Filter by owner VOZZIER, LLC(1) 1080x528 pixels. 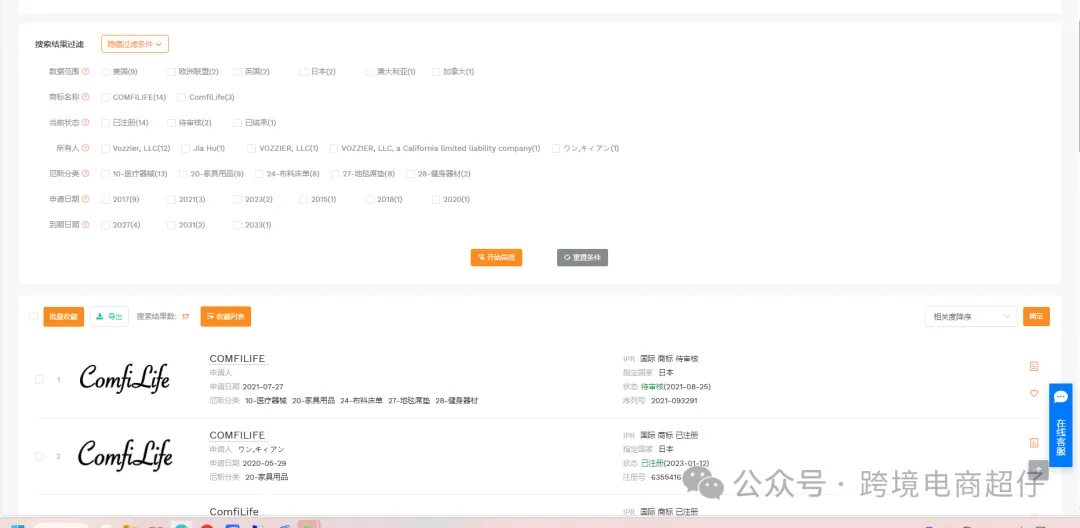[252, 148]
